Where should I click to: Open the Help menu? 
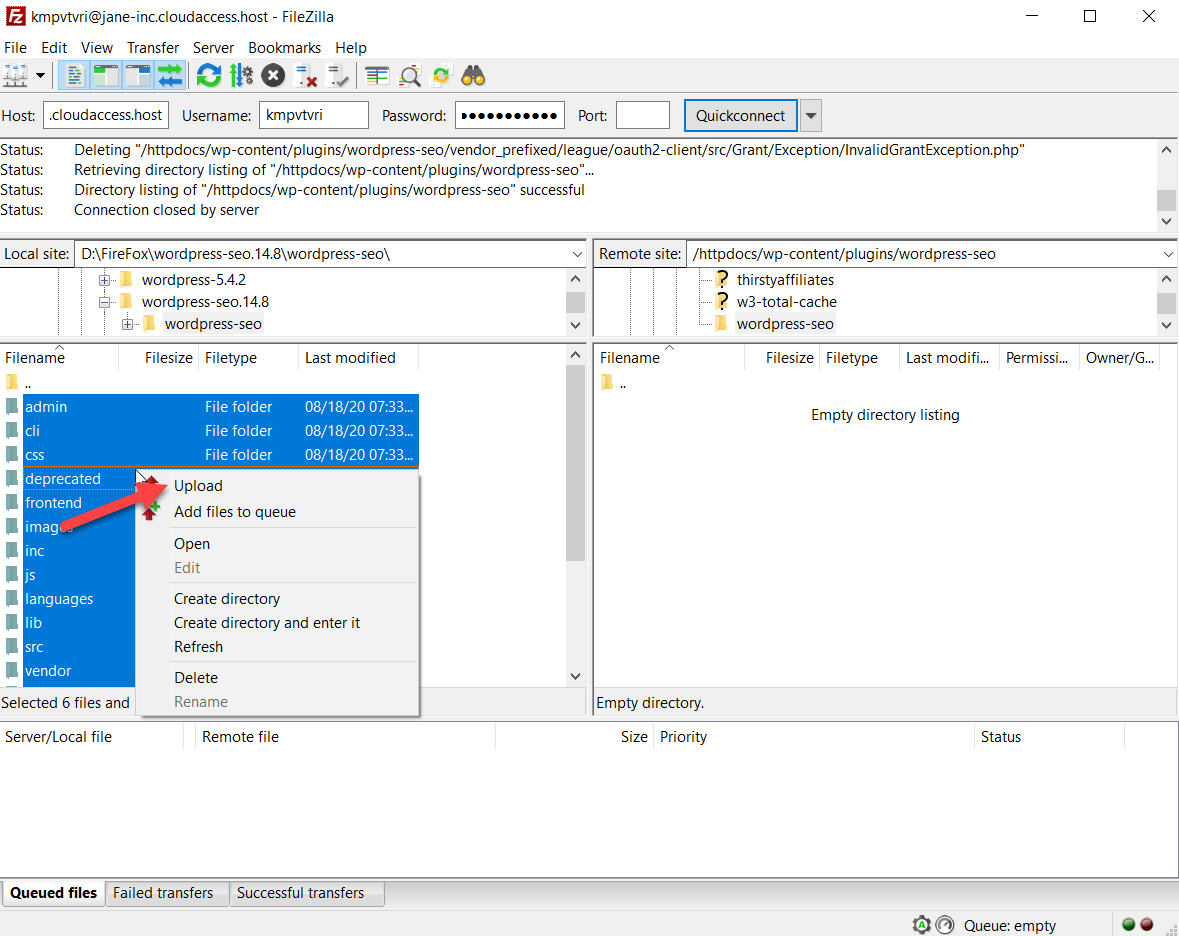(x=350, y=47)
